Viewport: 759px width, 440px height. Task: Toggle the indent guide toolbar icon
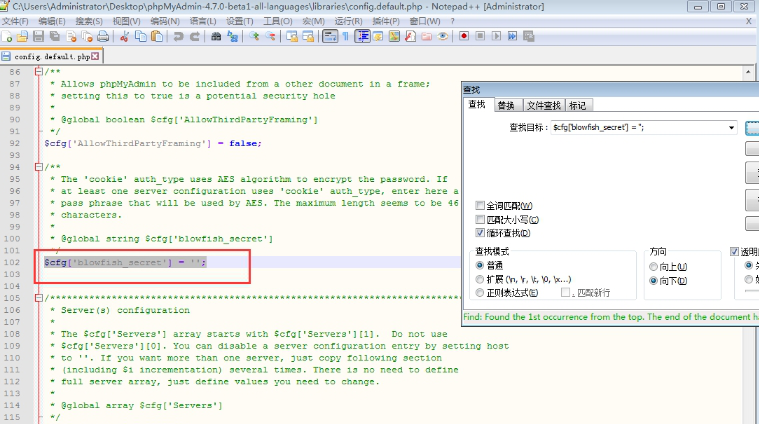pos(362,36)
